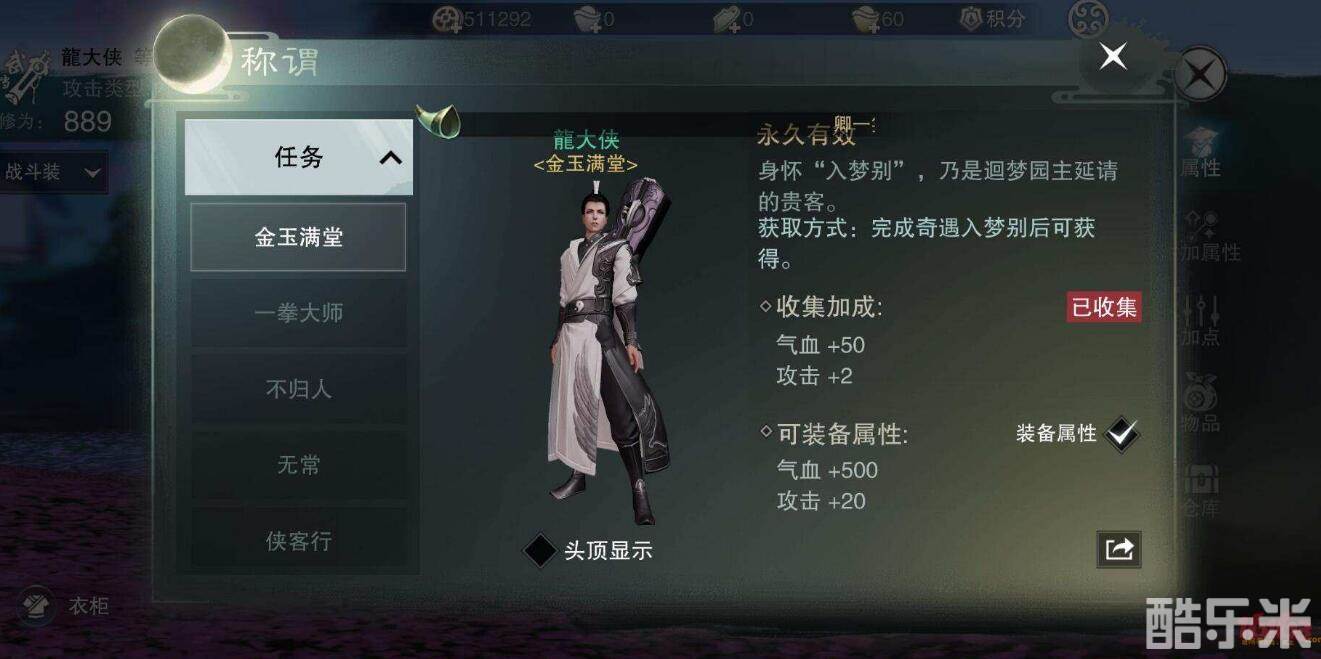Enable the 头顶显示 checkbox
Image resolution: width=1321 pixels, height=659 pixels.
(x=540, y=550)
